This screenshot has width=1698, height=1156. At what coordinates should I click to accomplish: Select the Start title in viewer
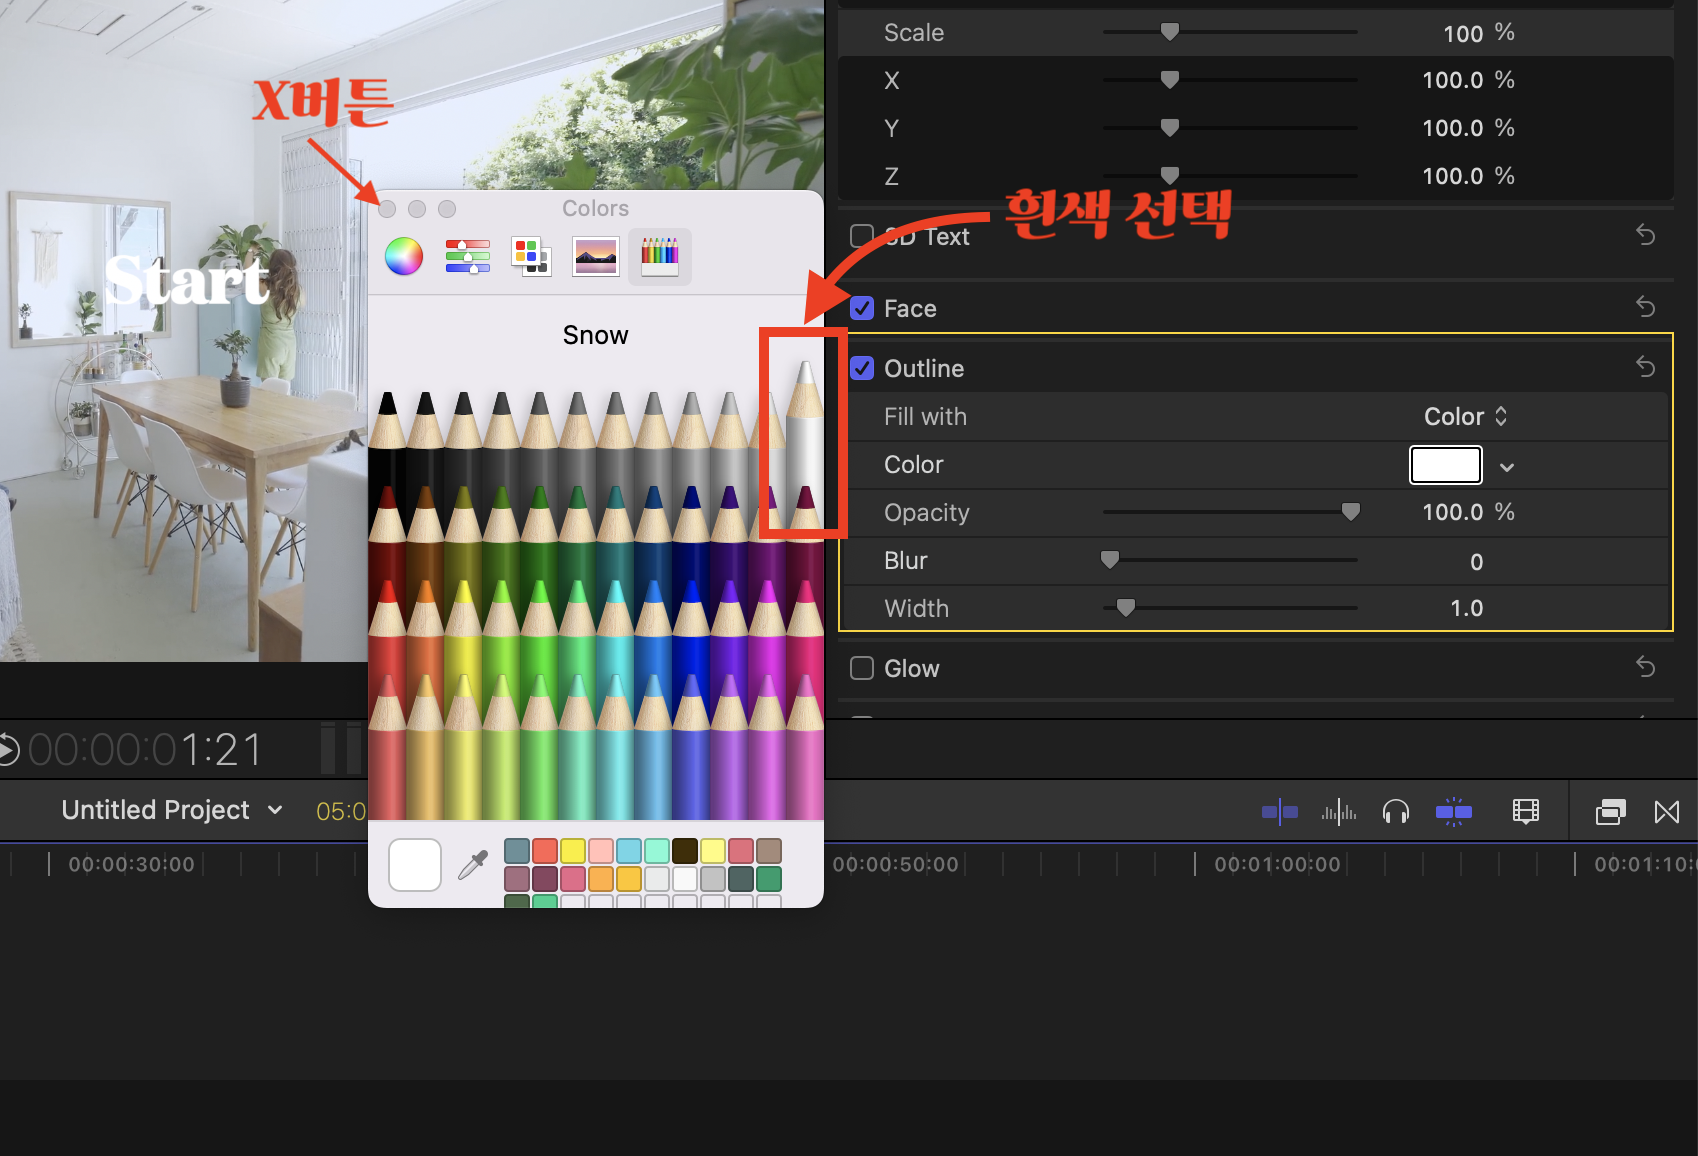click(187, 280)
